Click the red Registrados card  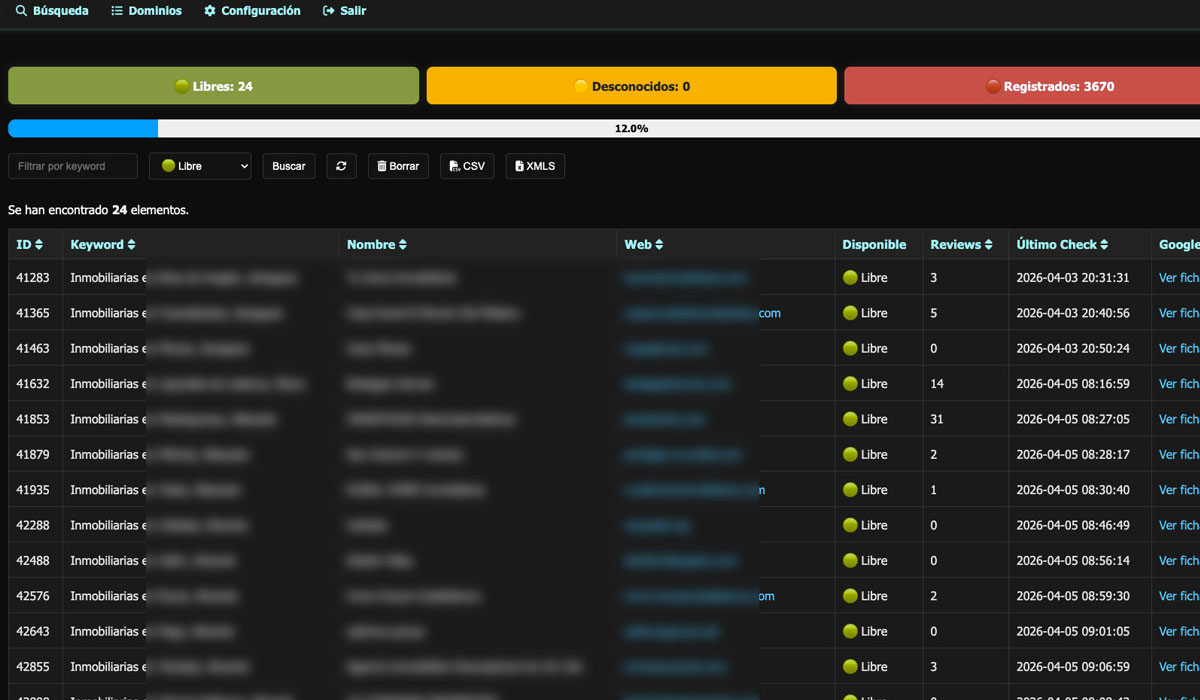point(1022,86)
